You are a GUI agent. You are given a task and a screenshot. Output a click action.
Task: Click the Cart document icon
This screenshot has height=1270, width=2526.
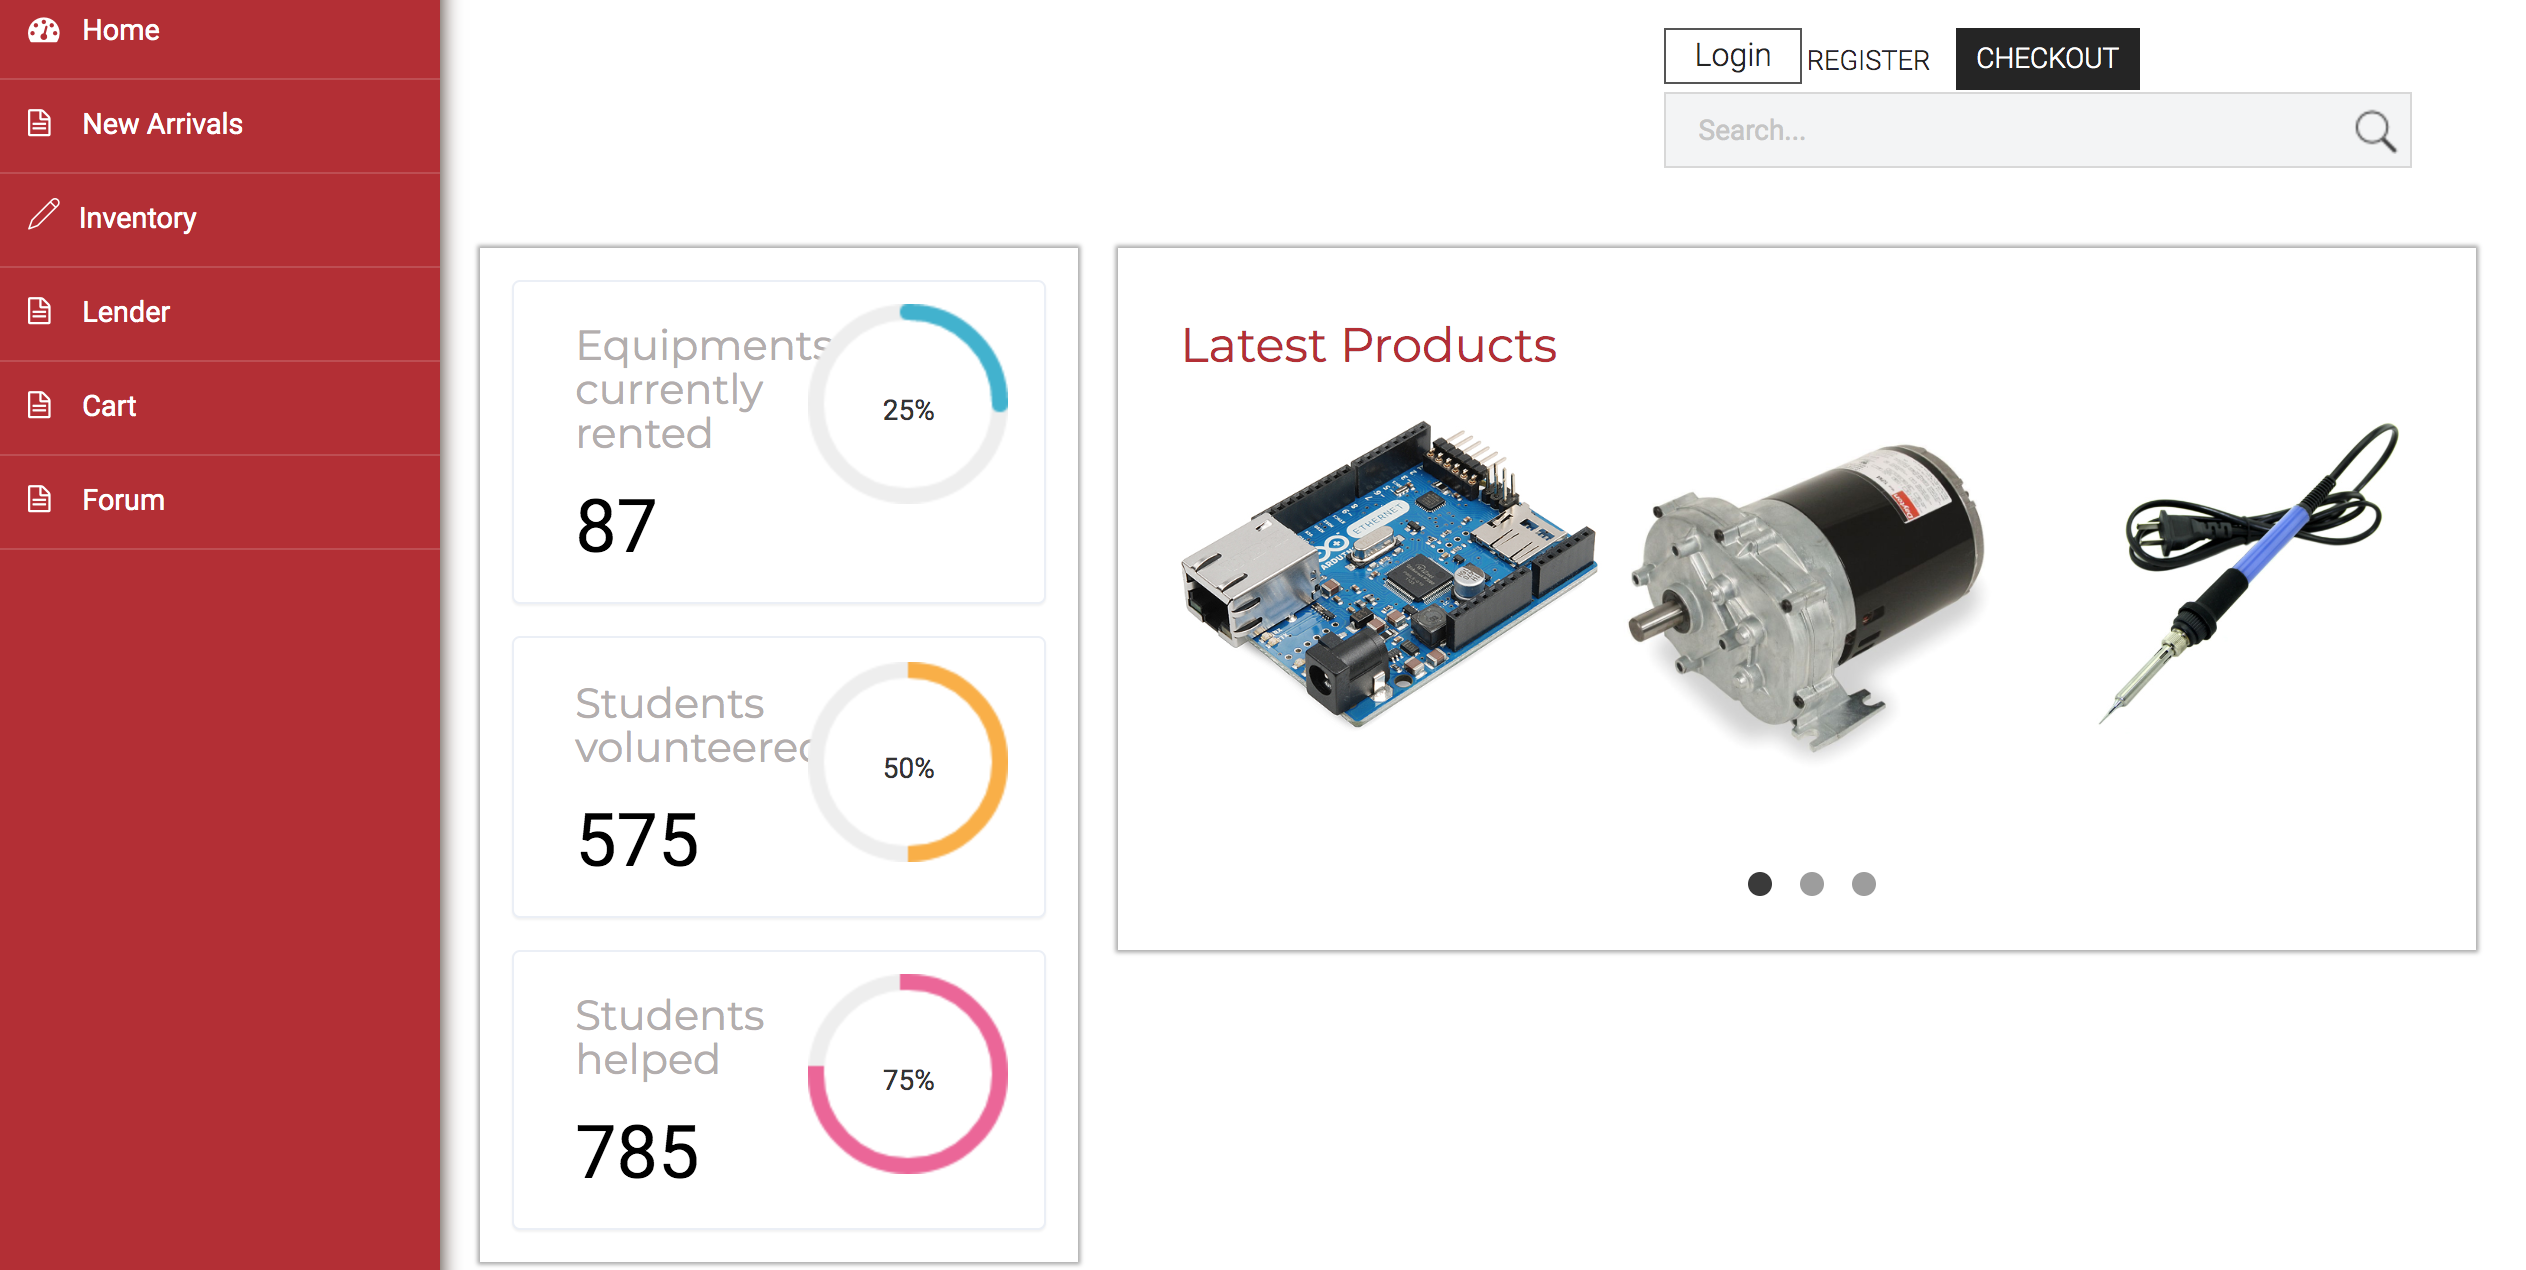[39, 405]
